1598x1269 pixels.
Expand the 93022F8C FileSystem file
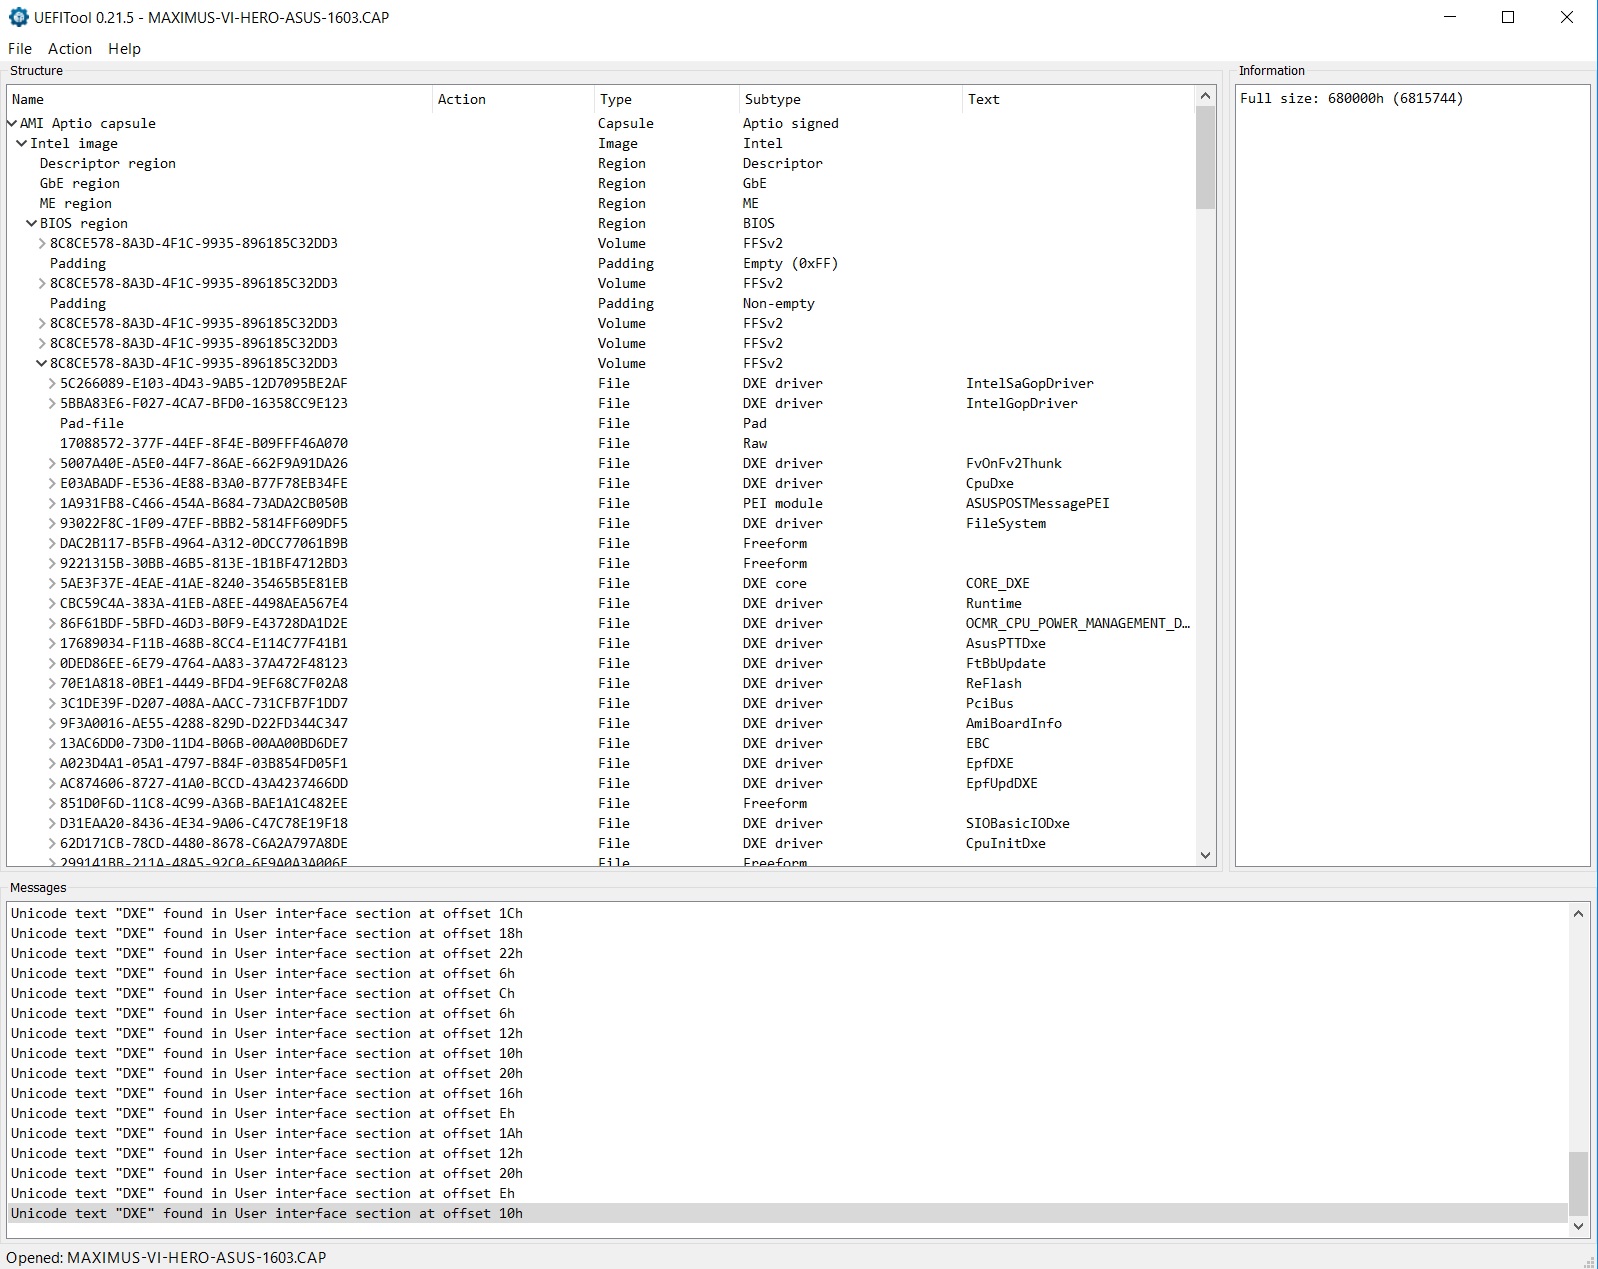coord(52,523)
